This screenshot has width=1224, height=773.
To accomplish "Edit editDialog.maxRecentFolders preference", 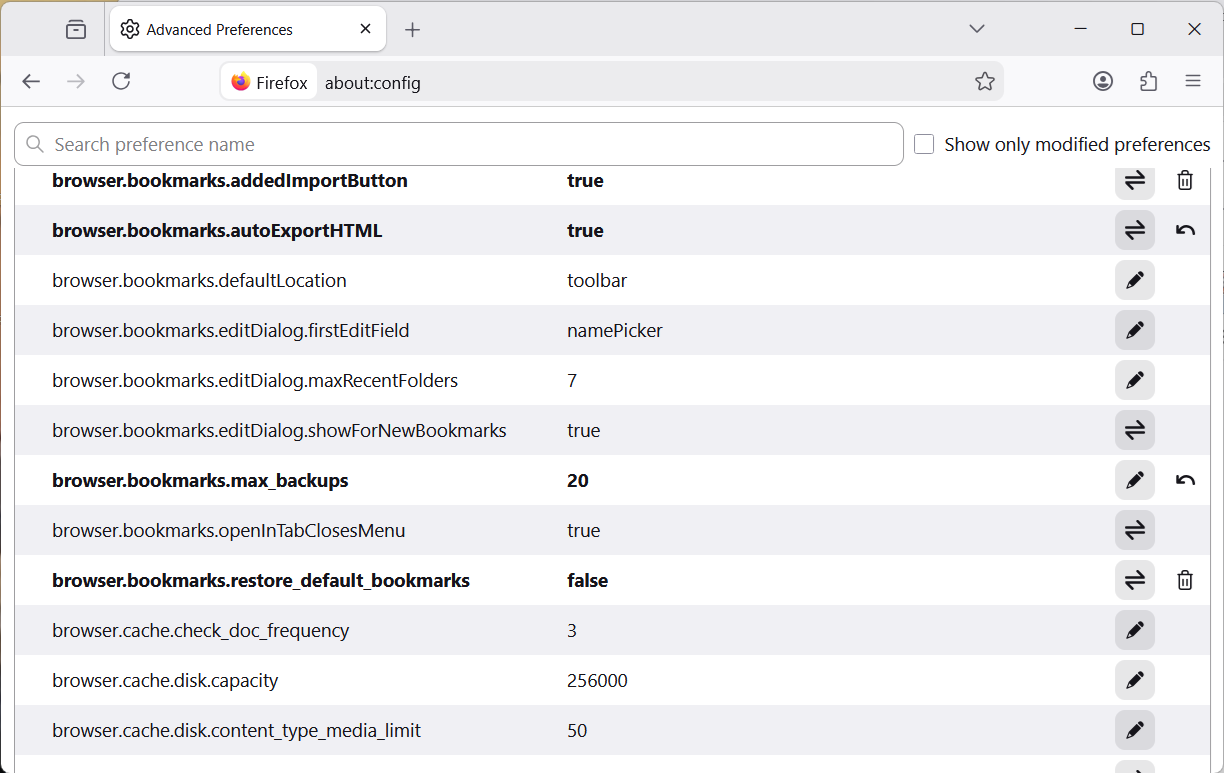I will point(1135,380).
